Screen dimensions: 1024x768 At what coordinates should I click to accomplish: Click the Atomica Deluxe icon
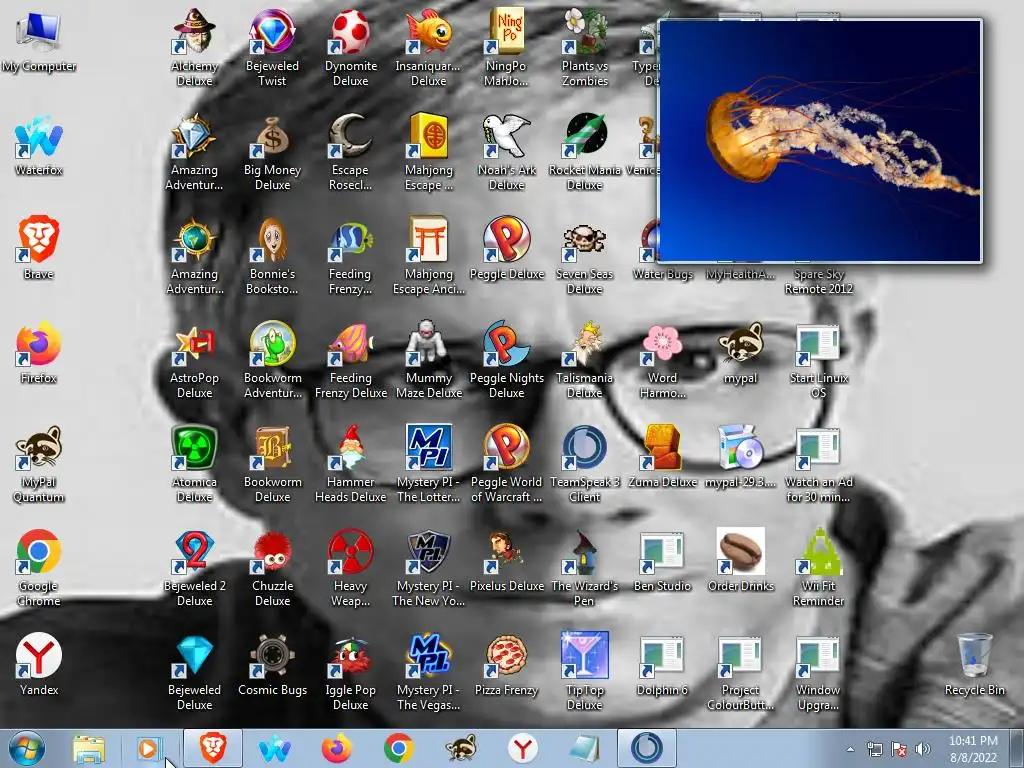pyautogui.click(x=195, y=464)
